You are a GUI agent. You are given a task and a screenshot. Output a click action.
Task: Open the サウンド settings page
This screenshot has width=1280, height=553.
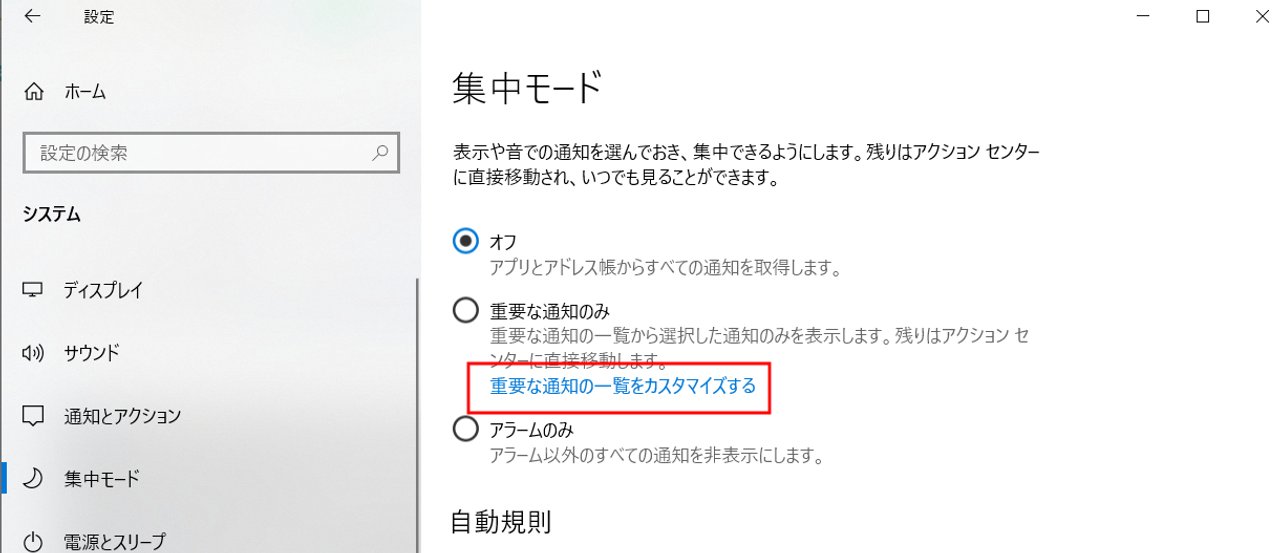click(208, 353)
